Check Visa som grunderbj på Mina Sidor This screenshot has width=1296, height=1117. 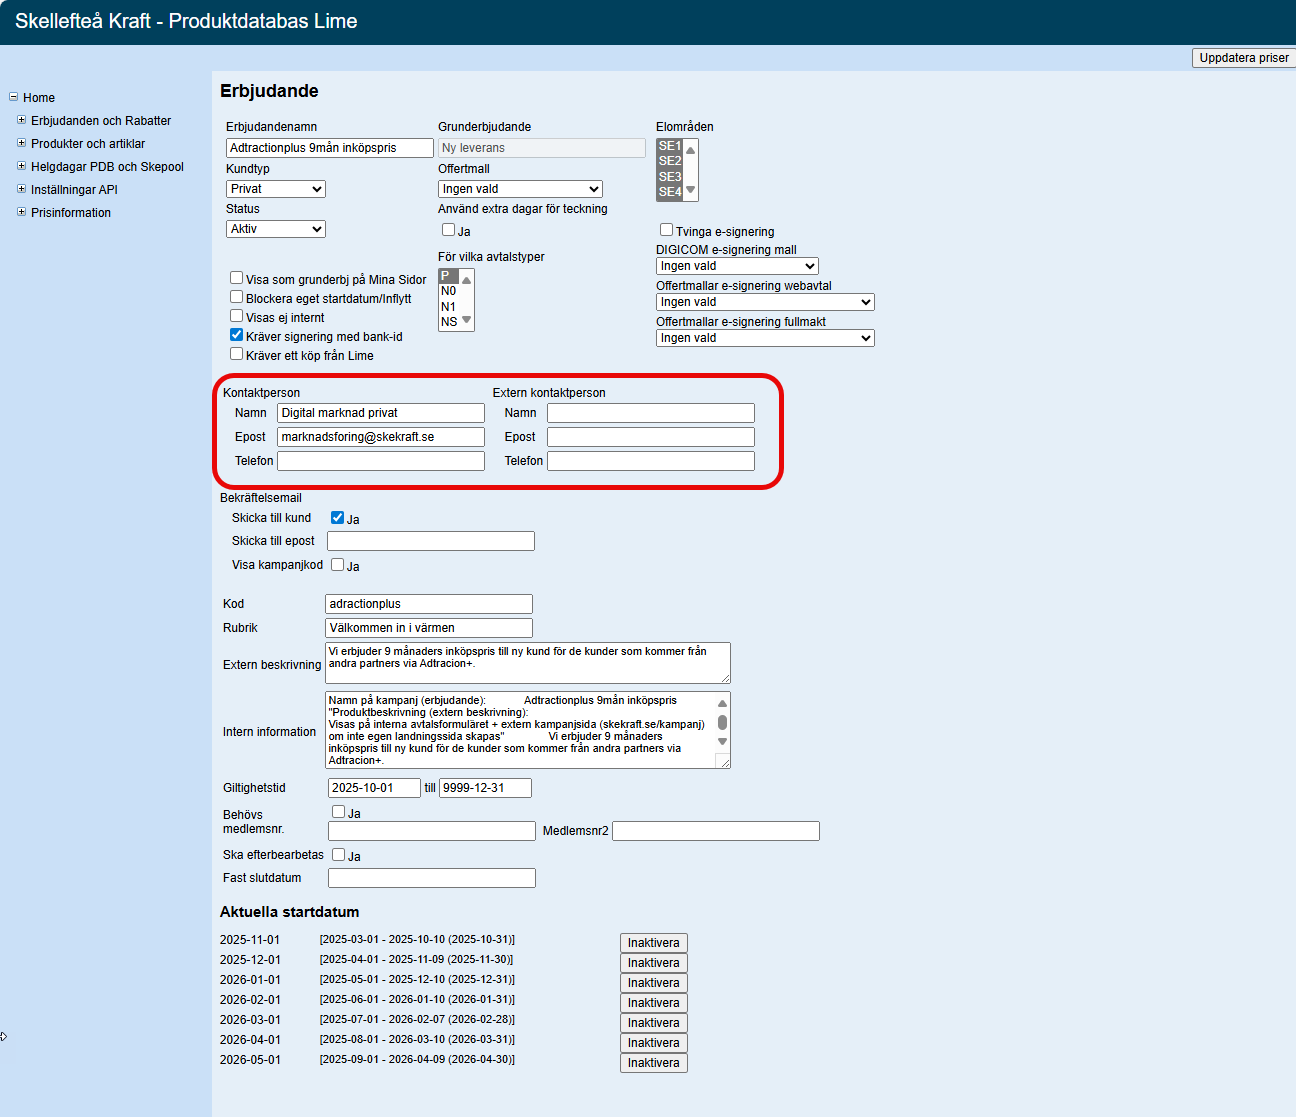point(237,278)
